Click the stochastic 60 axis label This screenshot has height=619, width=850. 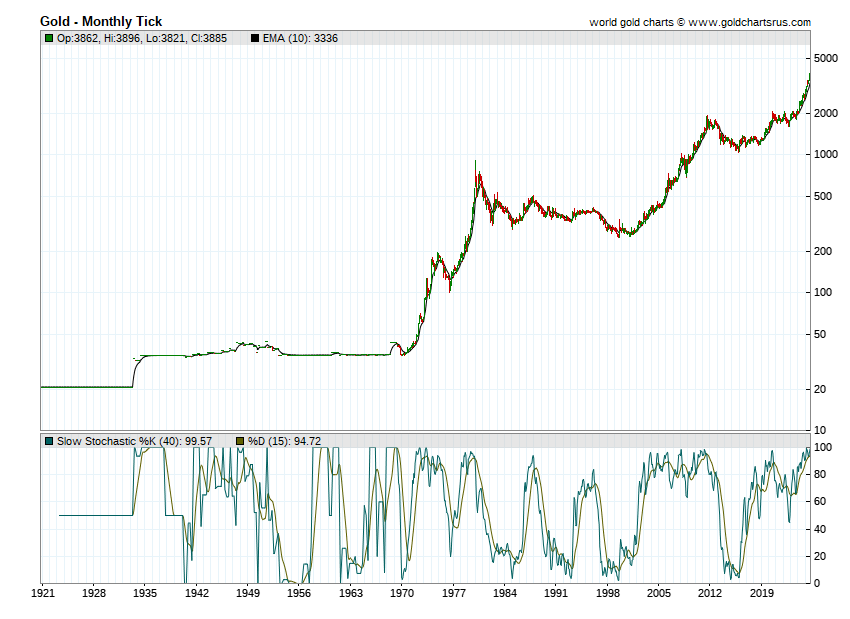click(820, 501)
